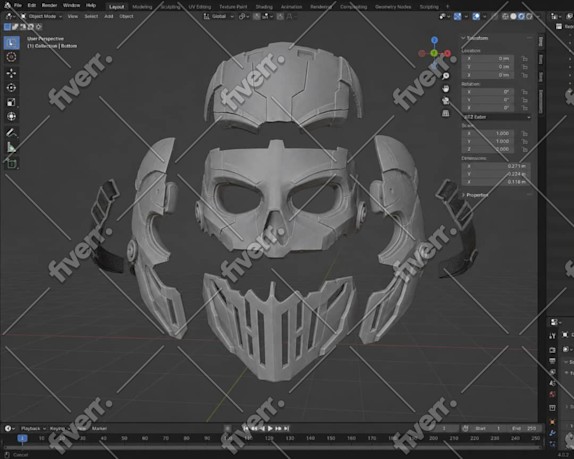Open the Playback dropdown in timeline
574x459 pixels.
coord(33,428)
